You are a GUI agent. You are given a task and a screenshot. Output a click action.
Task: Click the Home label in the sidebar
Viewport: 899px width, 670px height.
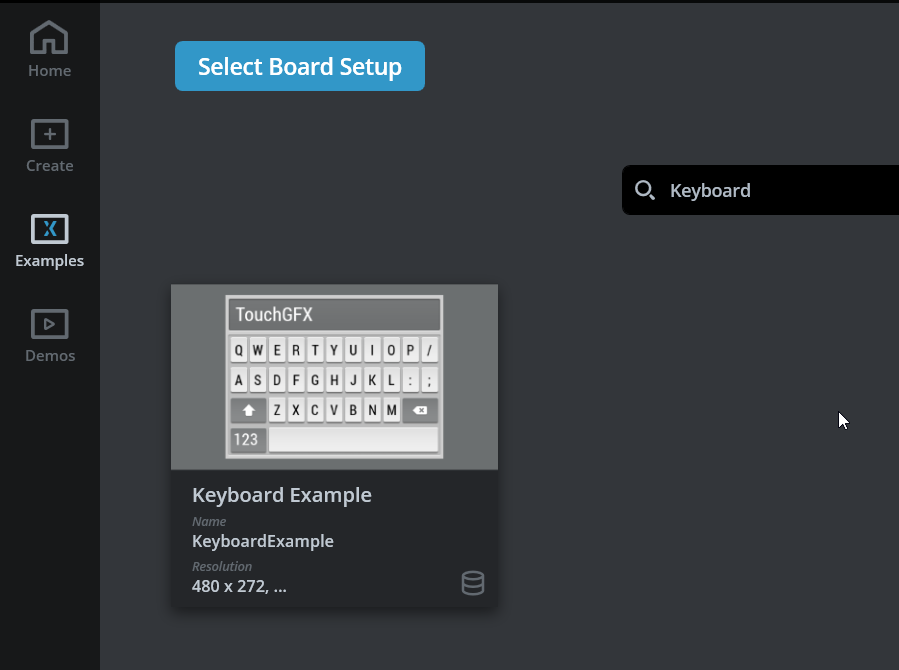pyautogui.click(x=49, y=70)
